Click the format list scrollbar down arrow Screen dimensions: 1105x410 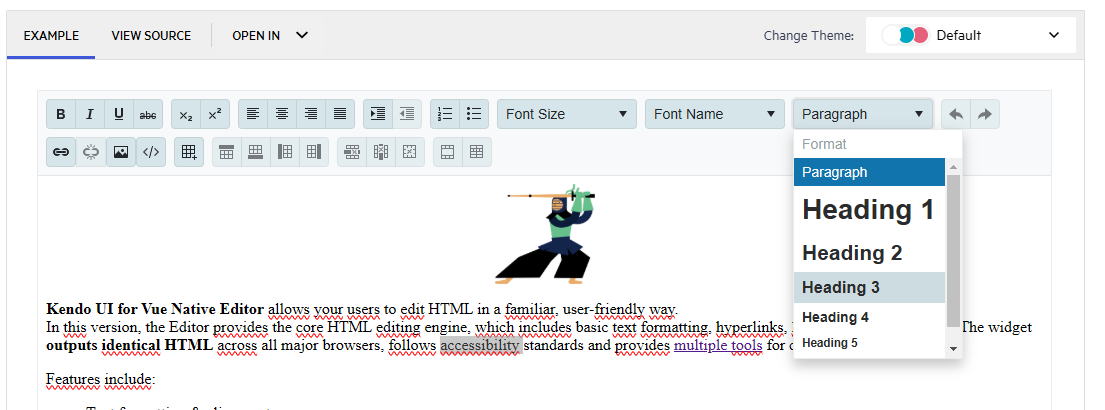pos(953,349)
